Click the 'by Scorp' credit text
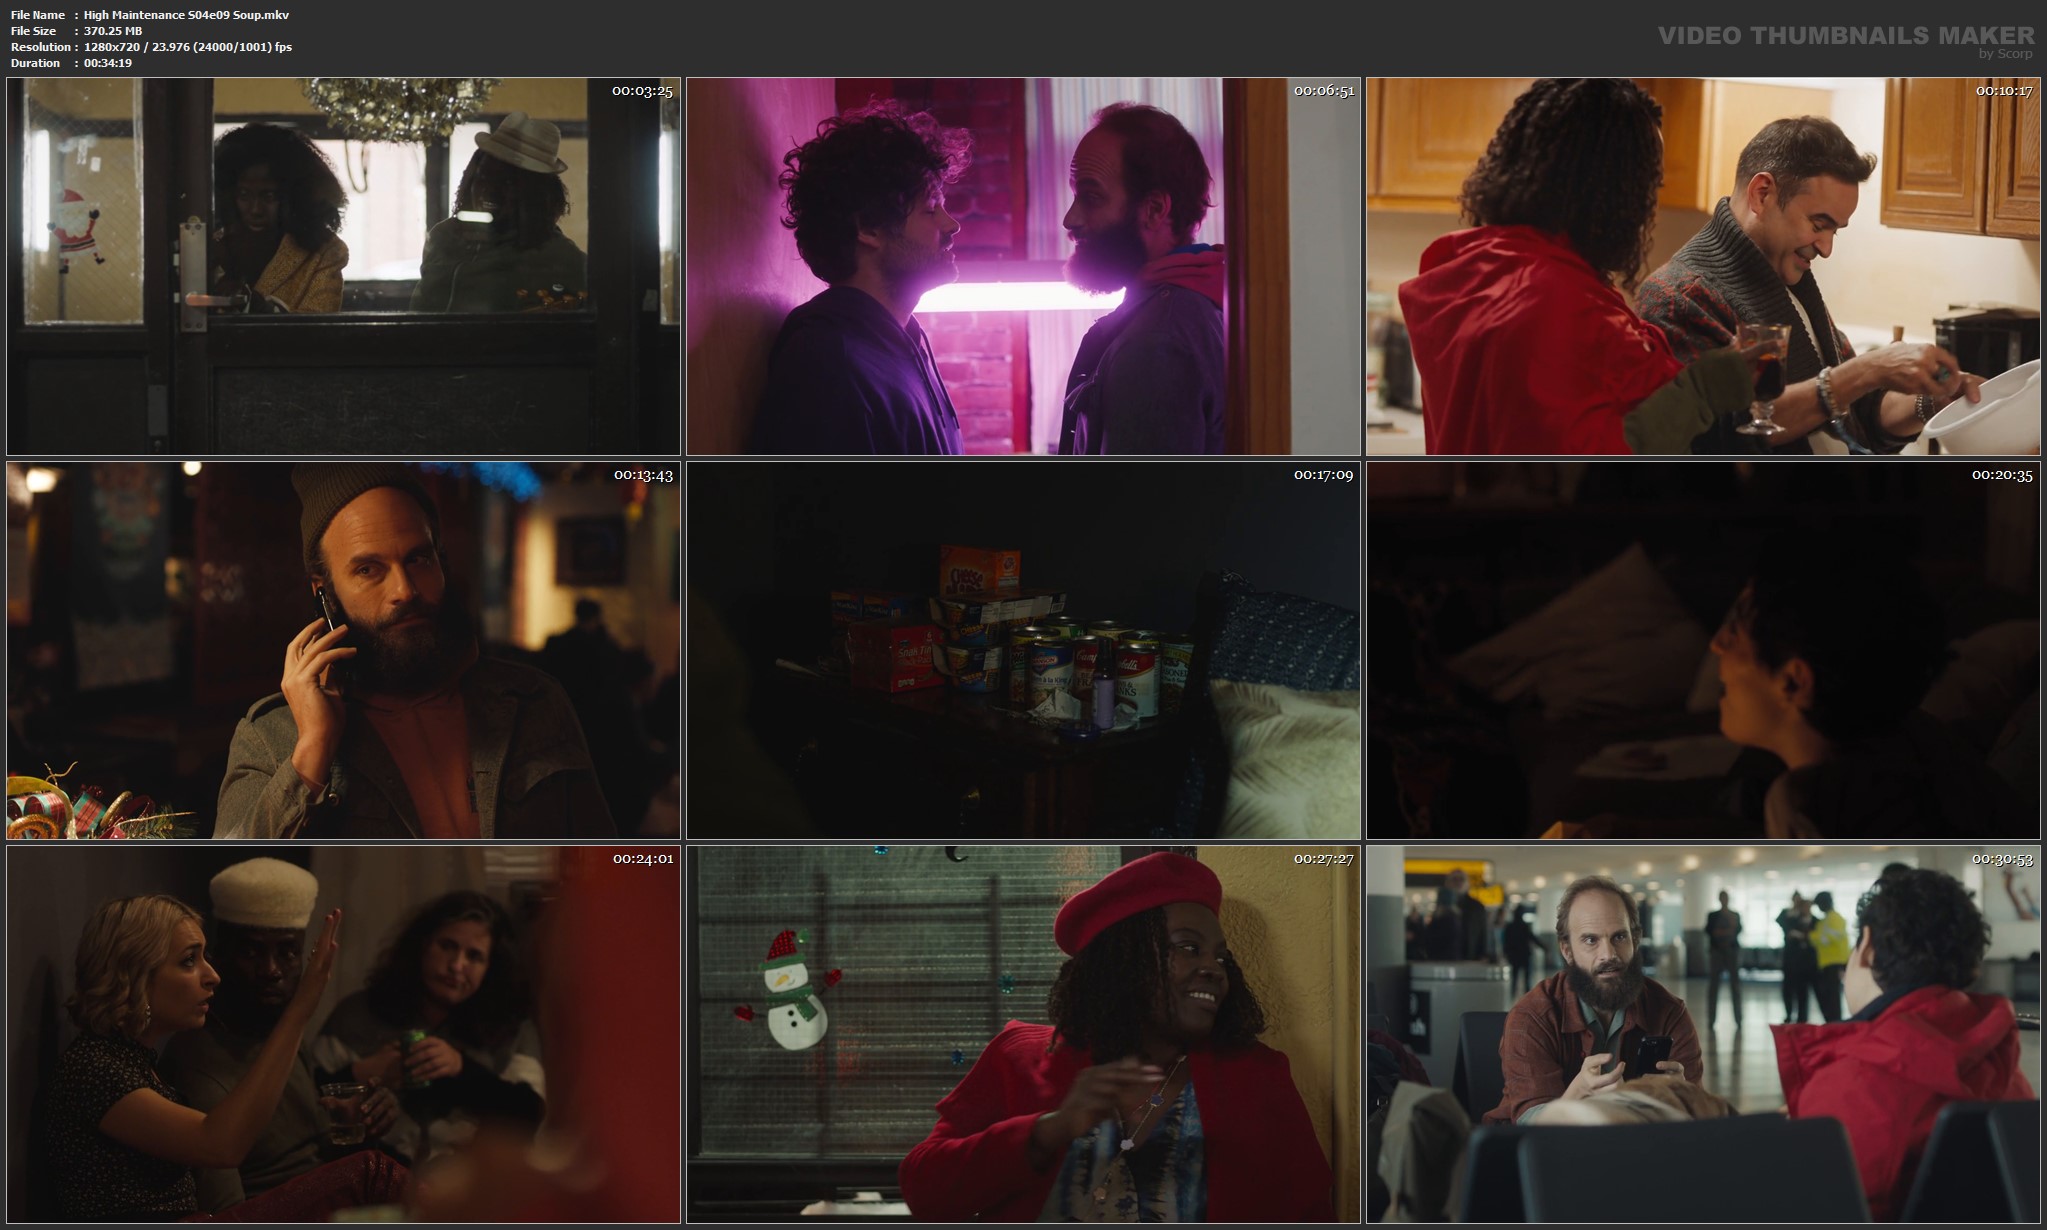 point(2005,54)
